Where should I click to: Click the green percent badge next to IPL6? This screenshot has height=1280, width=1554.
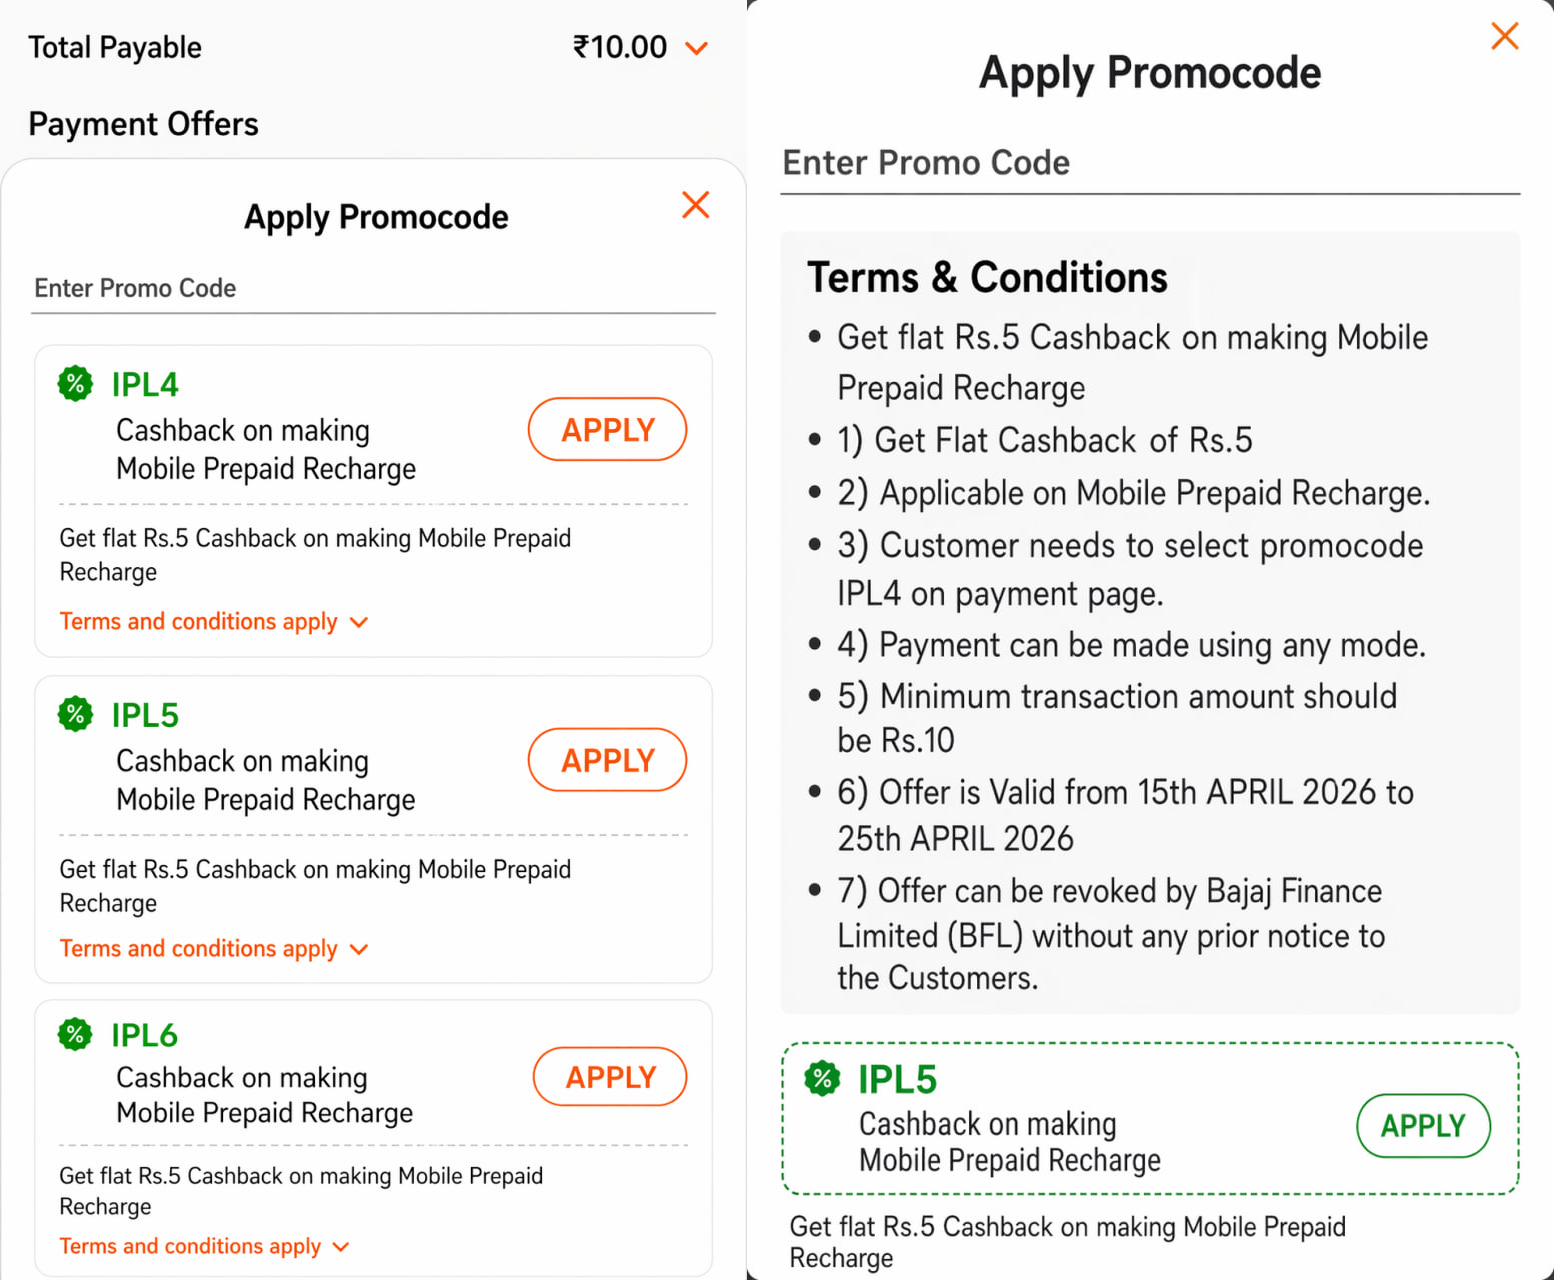coord(75,1035)
